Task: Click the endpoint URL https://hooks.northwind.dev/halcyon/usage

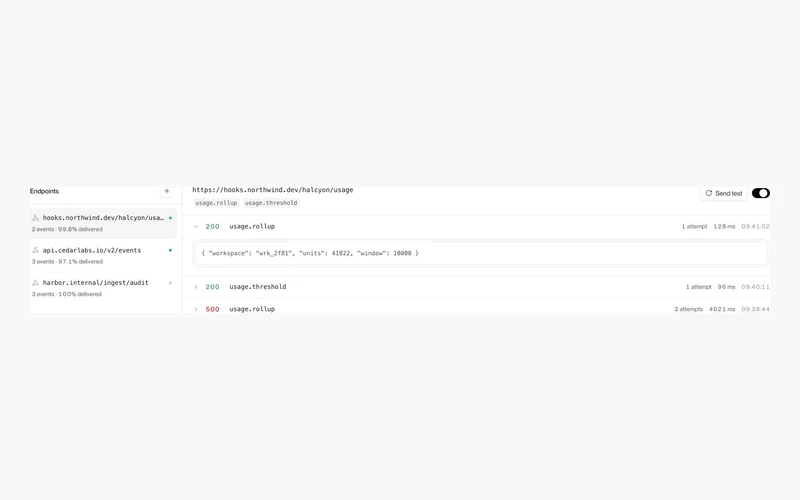Action: click(272, 190)
